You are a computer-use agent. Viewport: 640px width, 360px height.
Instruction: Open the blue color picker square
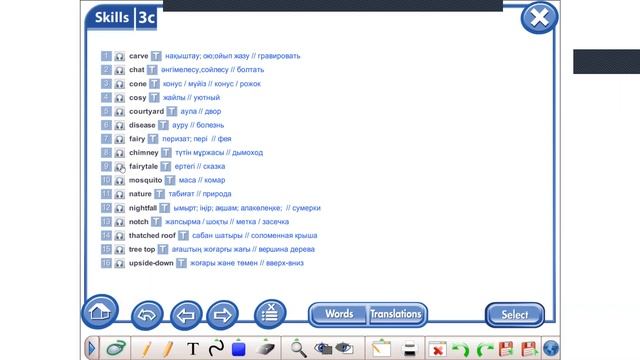click(238, 349)
